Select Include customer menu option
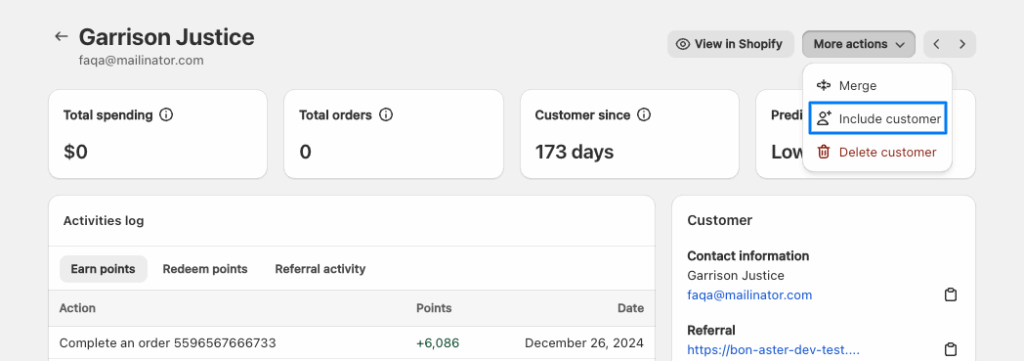The height and width of the screenshot is (361, 1024). click(878, 119)
